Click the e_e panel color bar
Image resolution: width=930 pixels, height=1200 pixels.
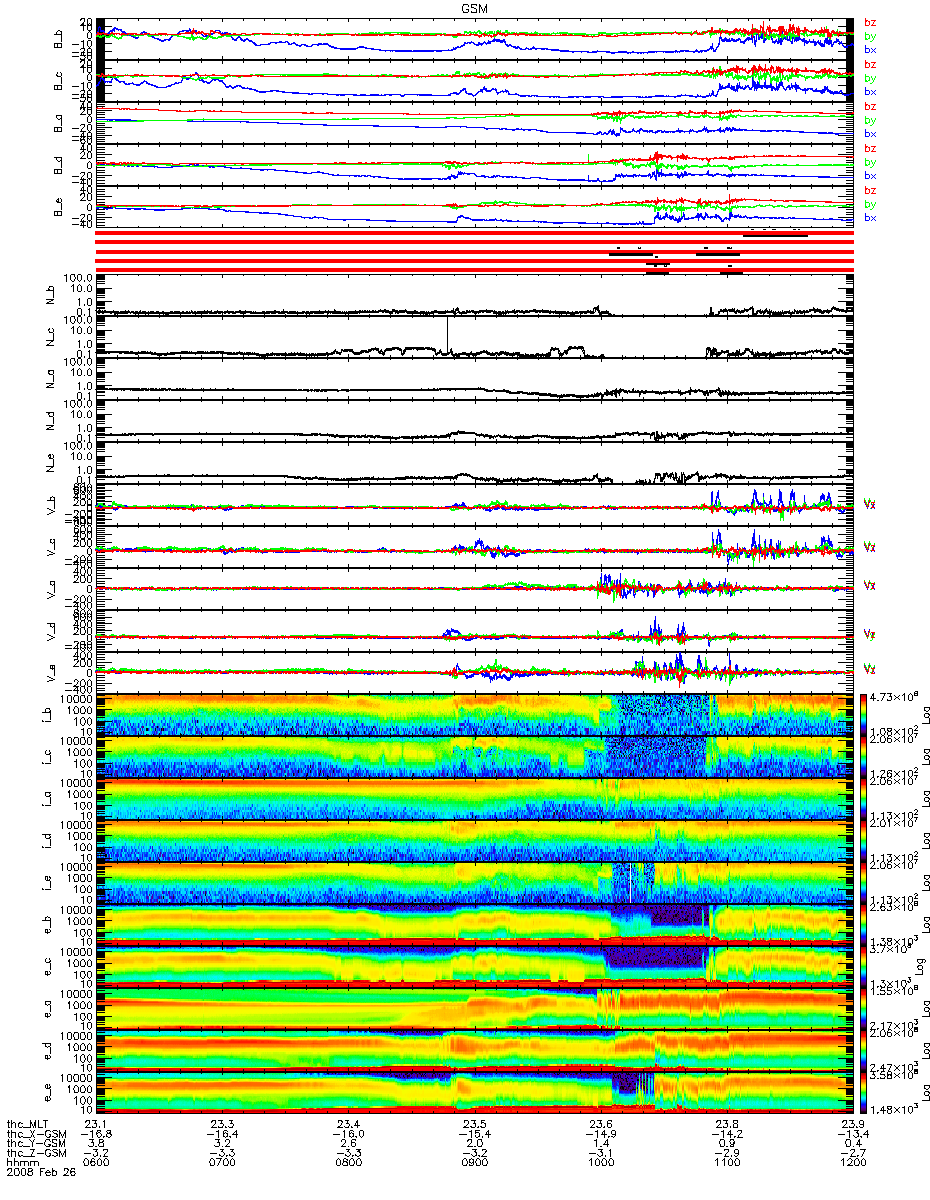coord(861,1091)
